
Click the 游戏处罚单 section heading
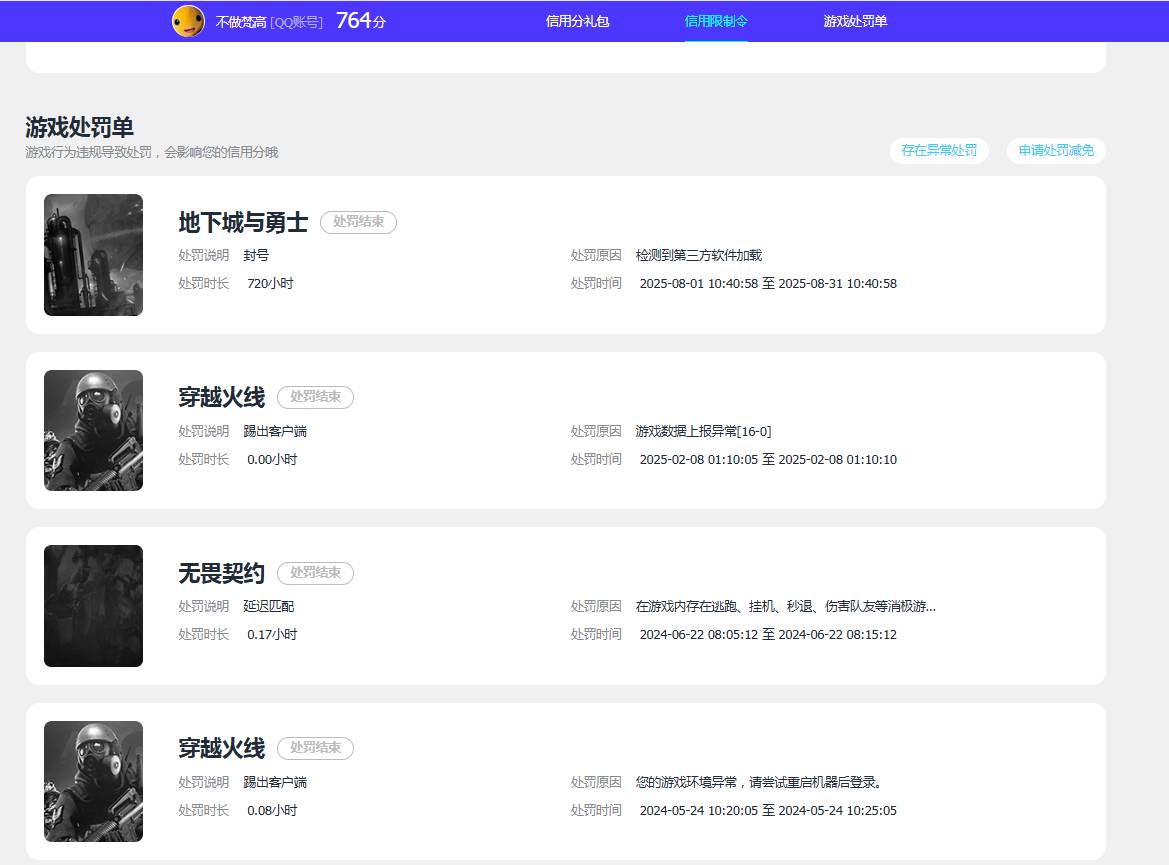point(80,127)
